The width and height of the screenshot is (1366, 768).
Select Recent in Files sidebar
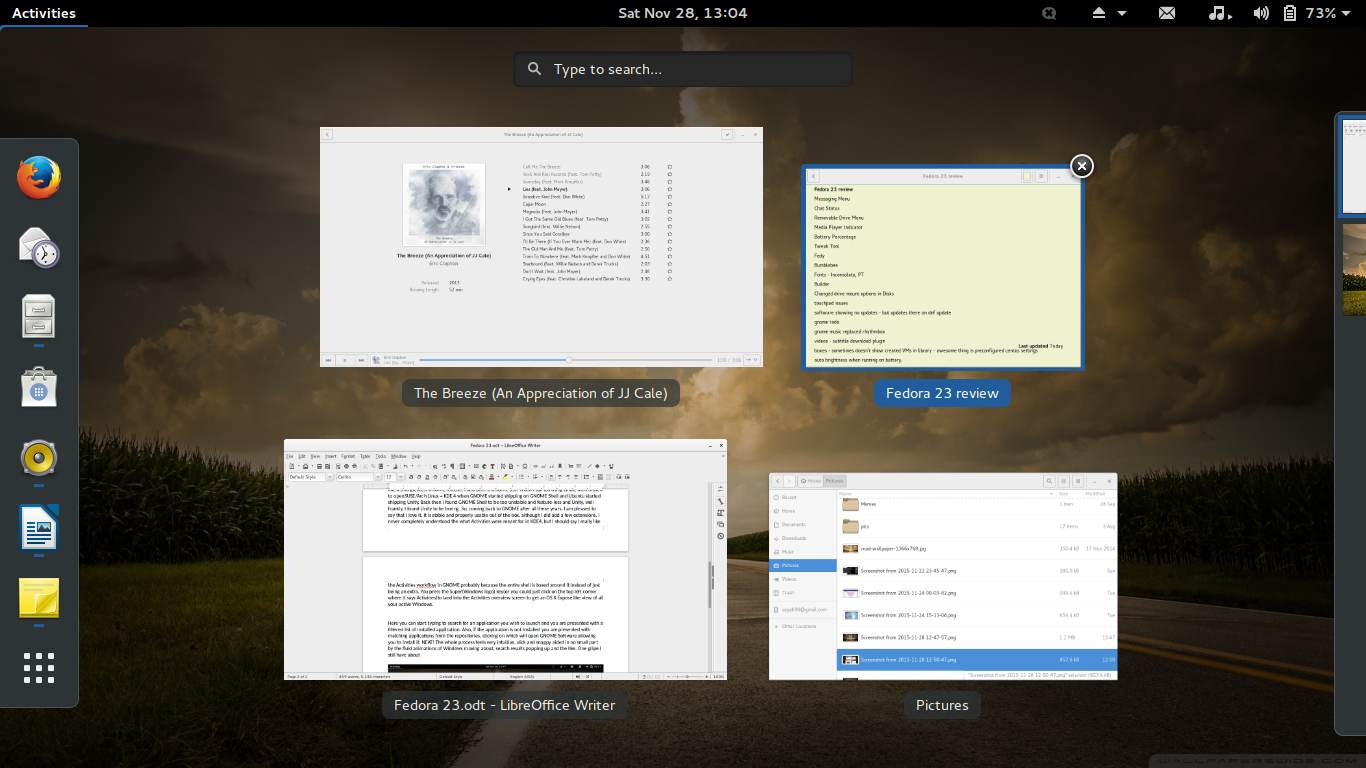click(803, 497)
